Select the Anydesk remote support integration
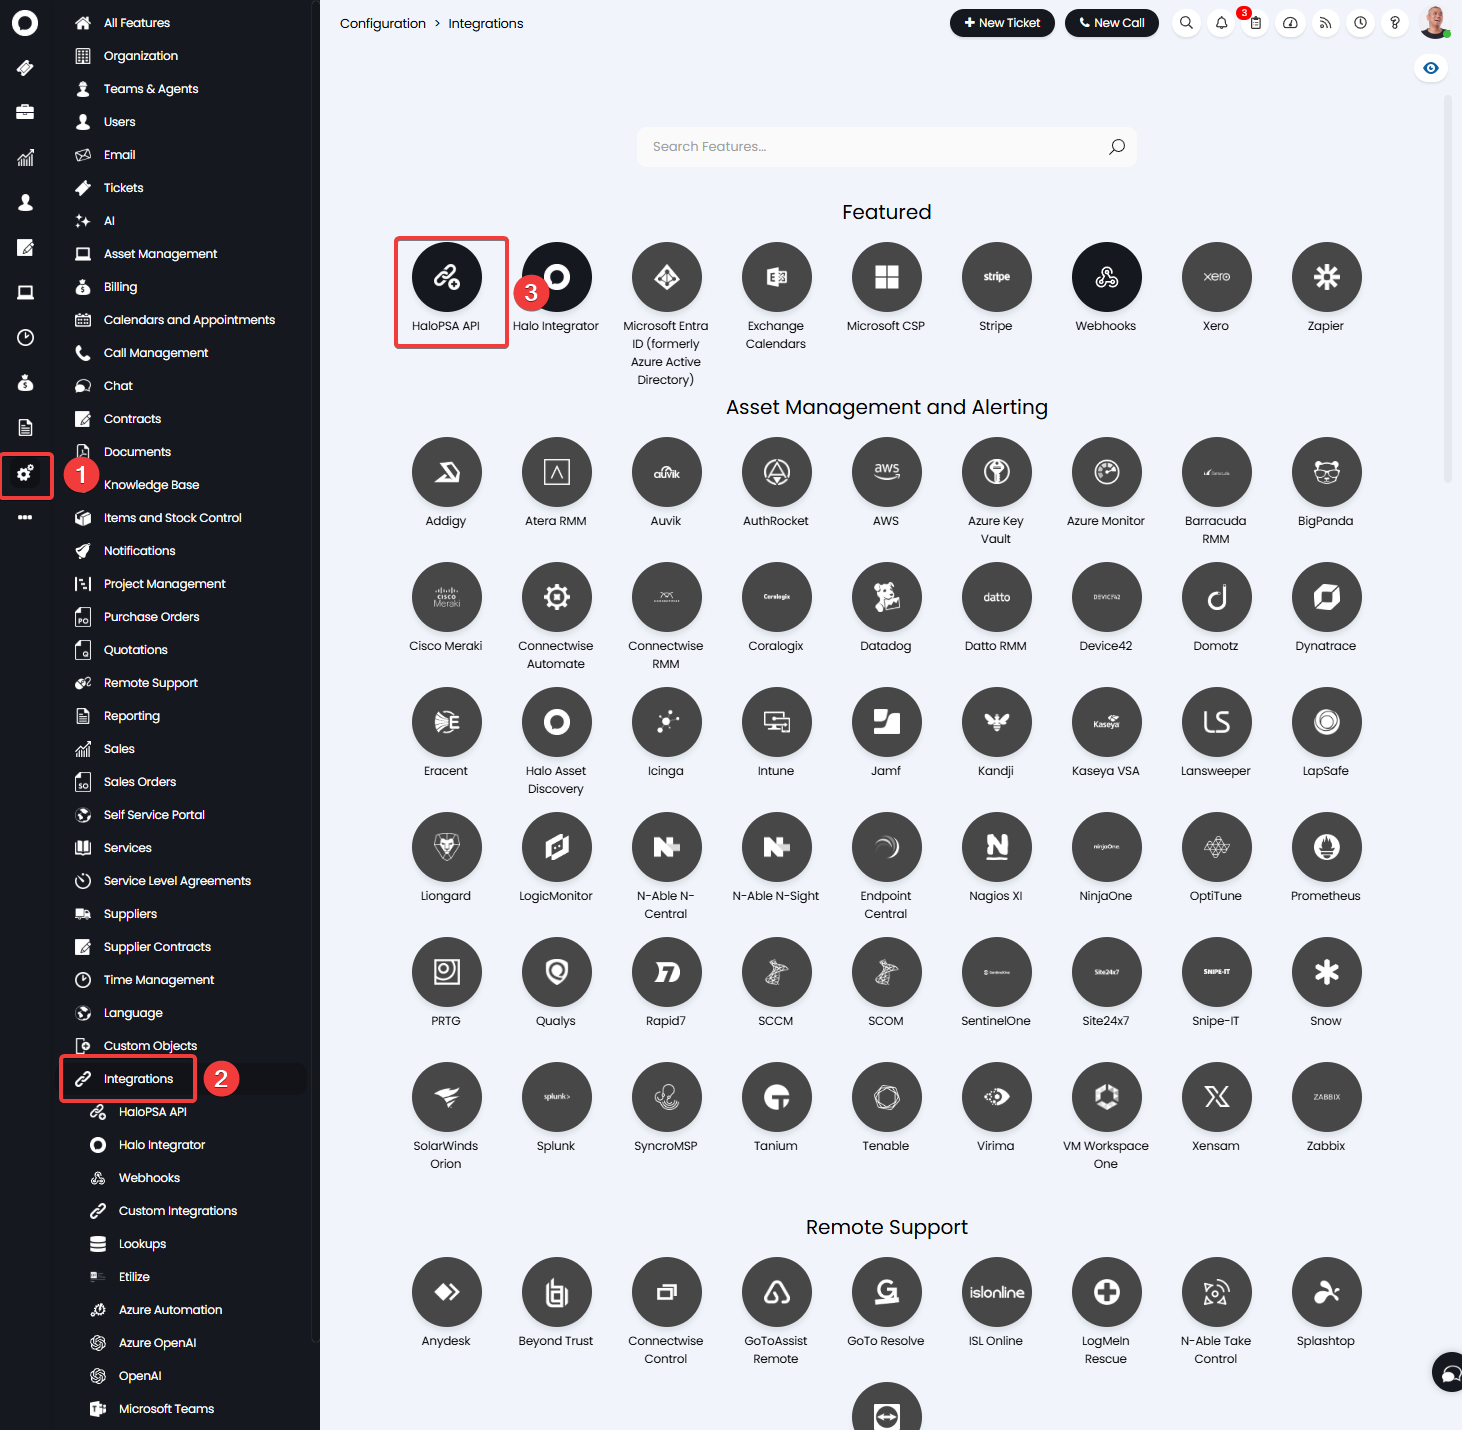The width and height of the screenshot is (1462, 1430). coord(447,1292)
